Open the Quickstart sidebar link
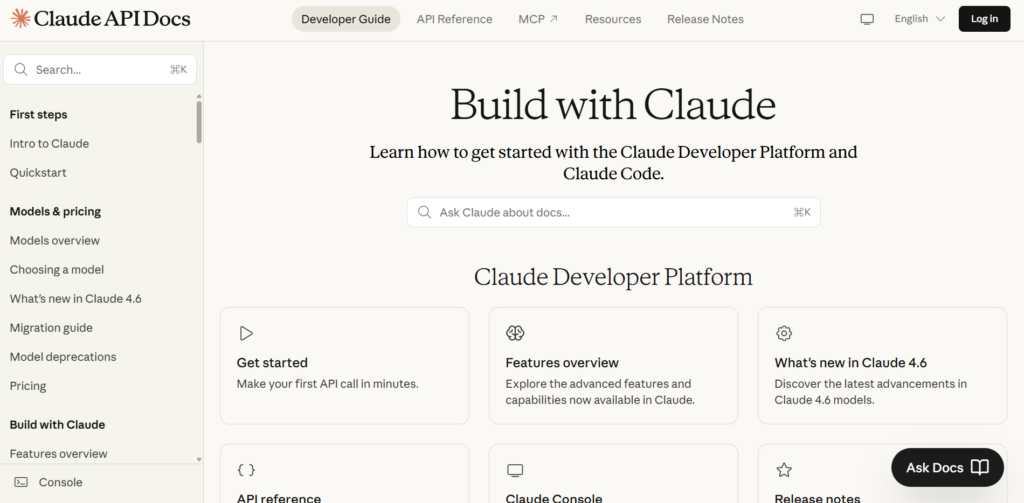Viewport: 1024px width, 503px height. pos(38,172)
